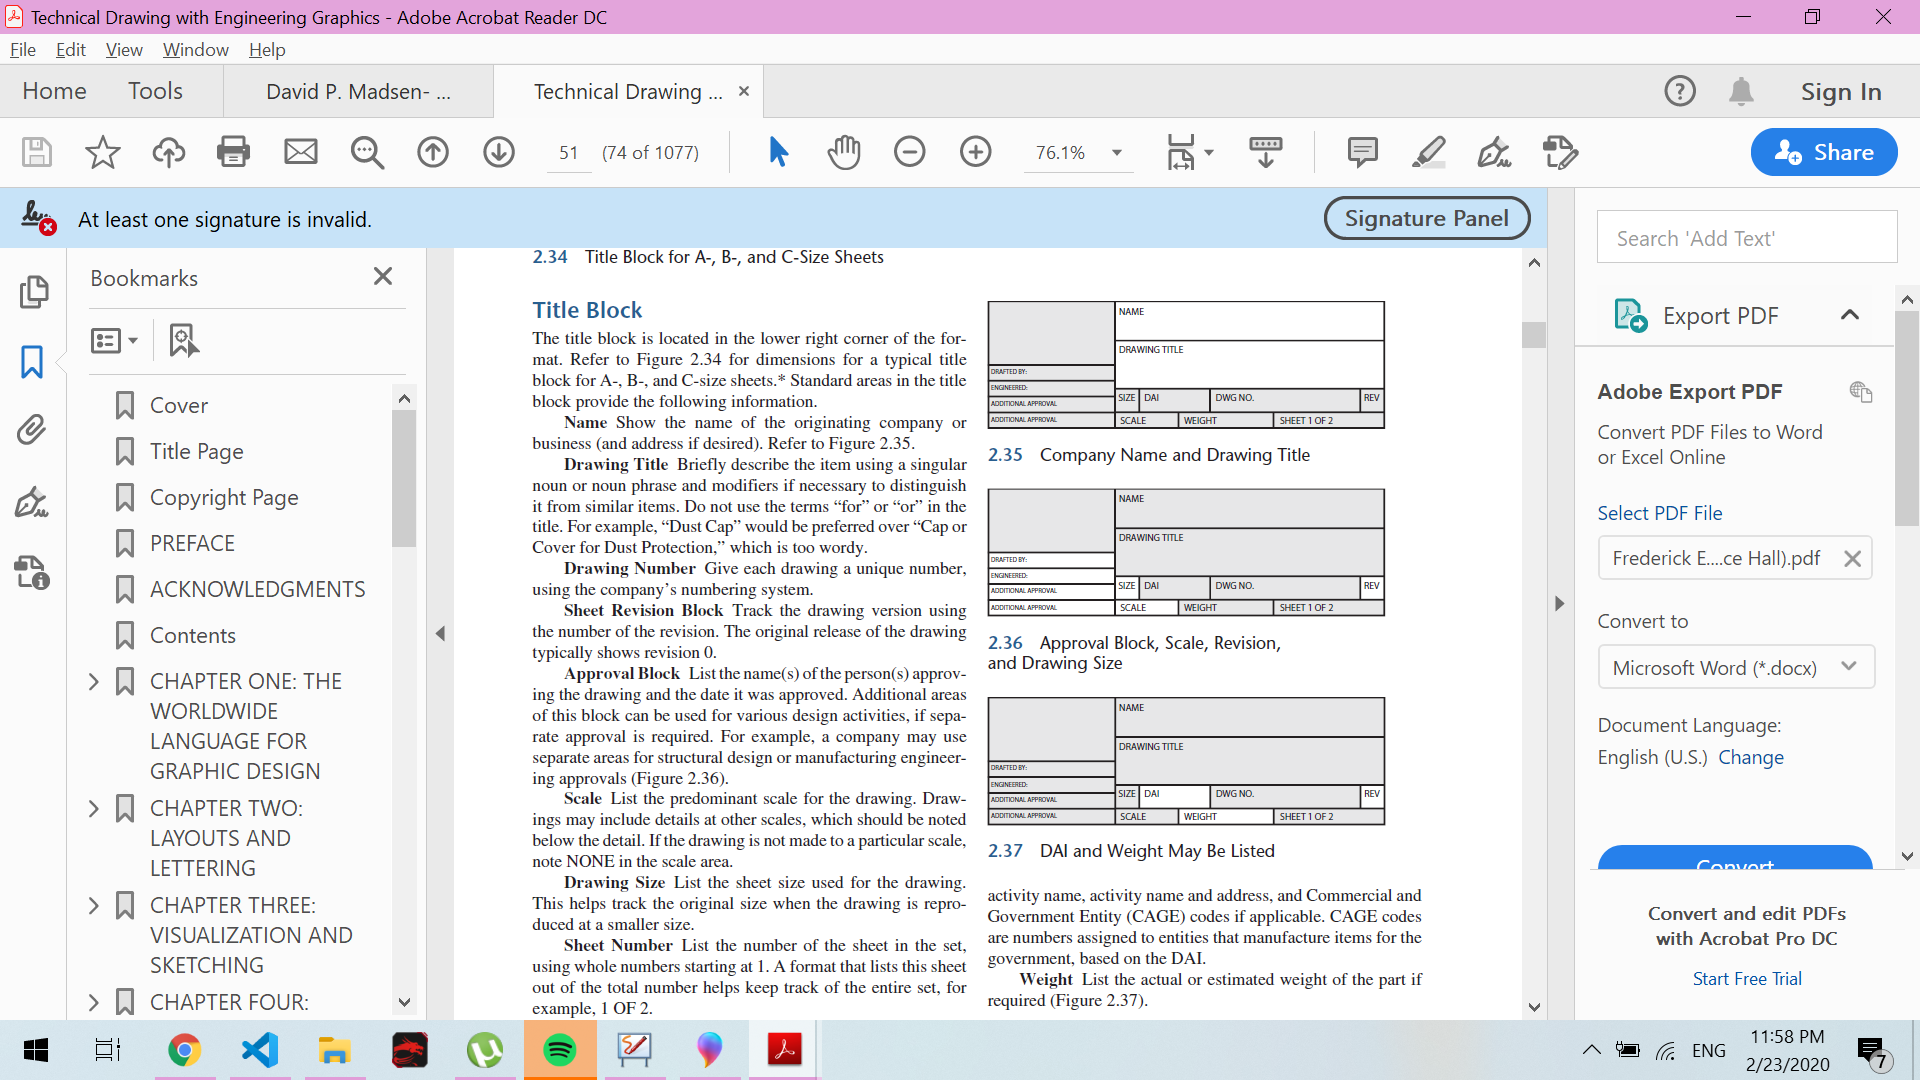Image resolution: width=1920 pixels, height=1080 pixels.
Task: Click the document vertical scrollbar thumb
Action: [1534, 334]
